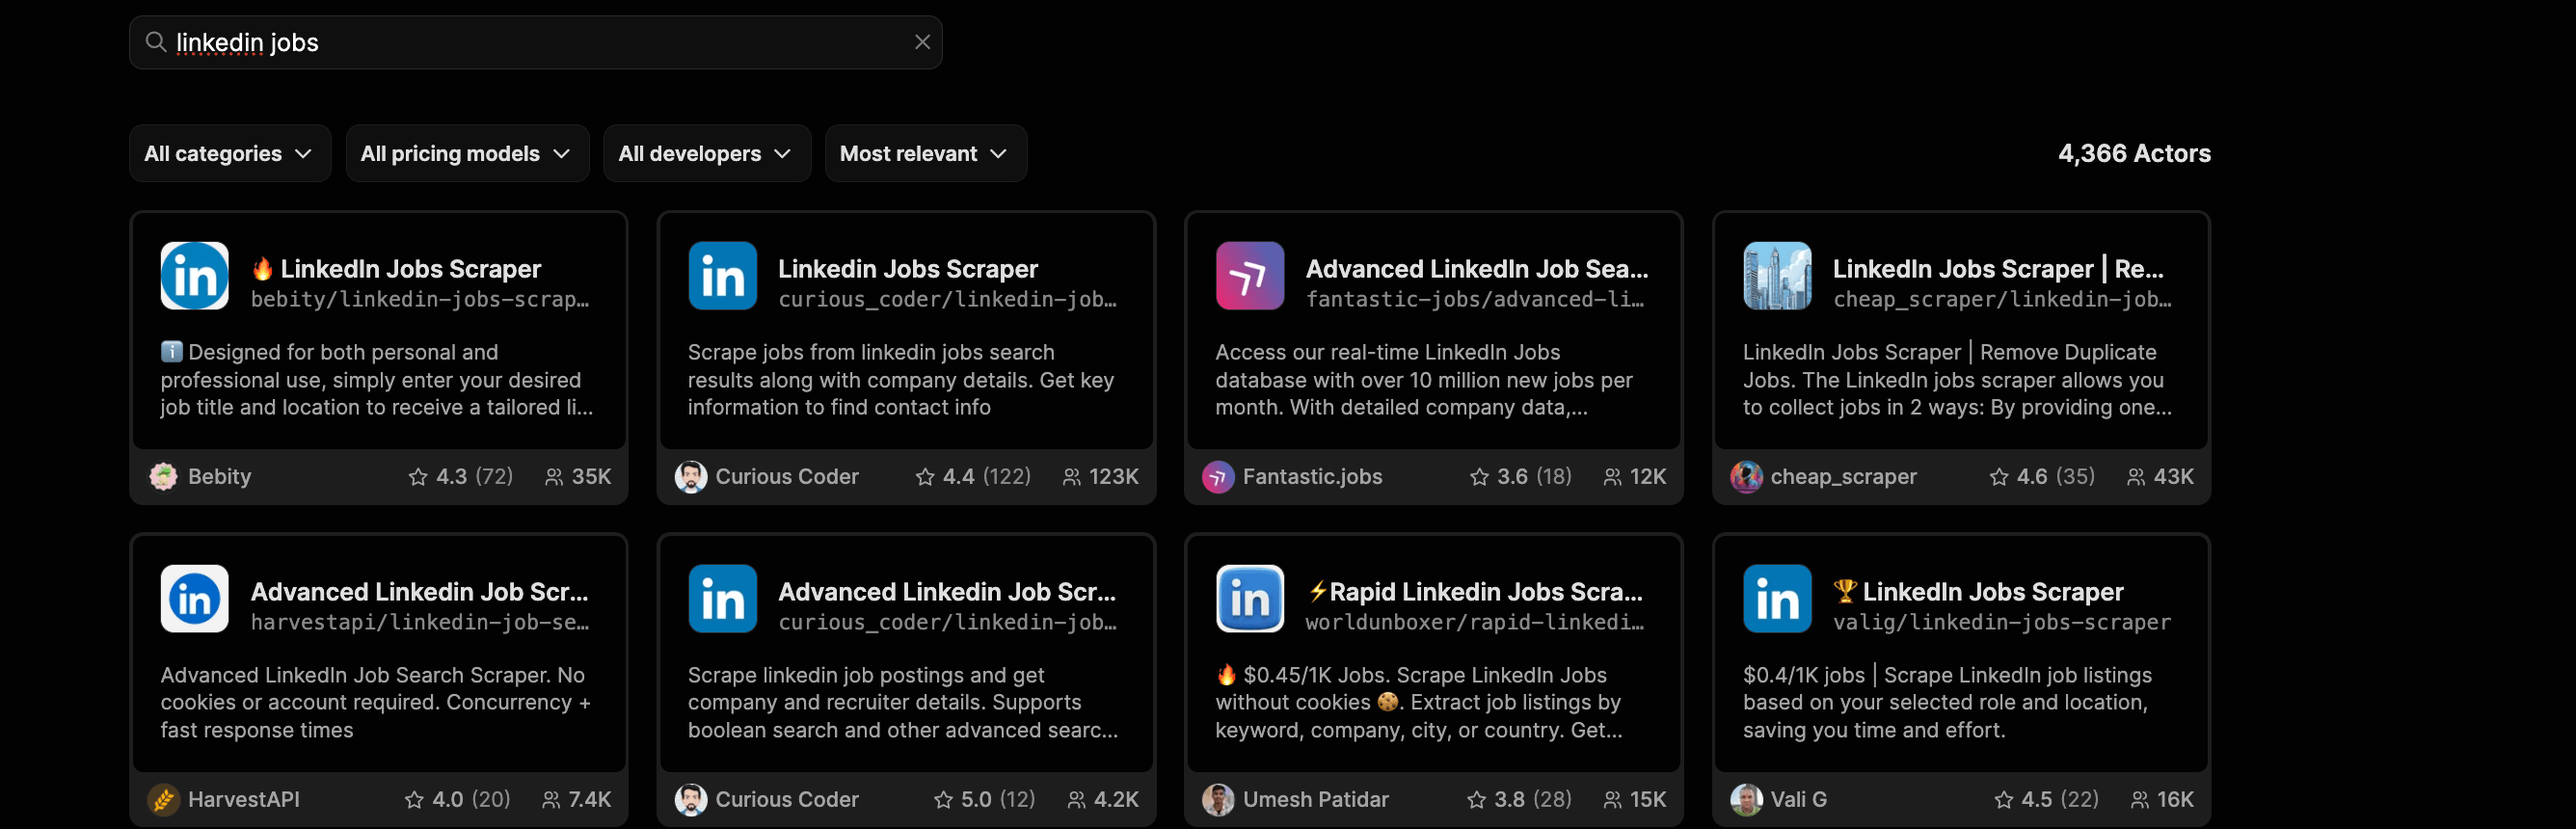The image size is (2576, 829).
Task: Click the Vali G developer avatar
Action: 1746,800
